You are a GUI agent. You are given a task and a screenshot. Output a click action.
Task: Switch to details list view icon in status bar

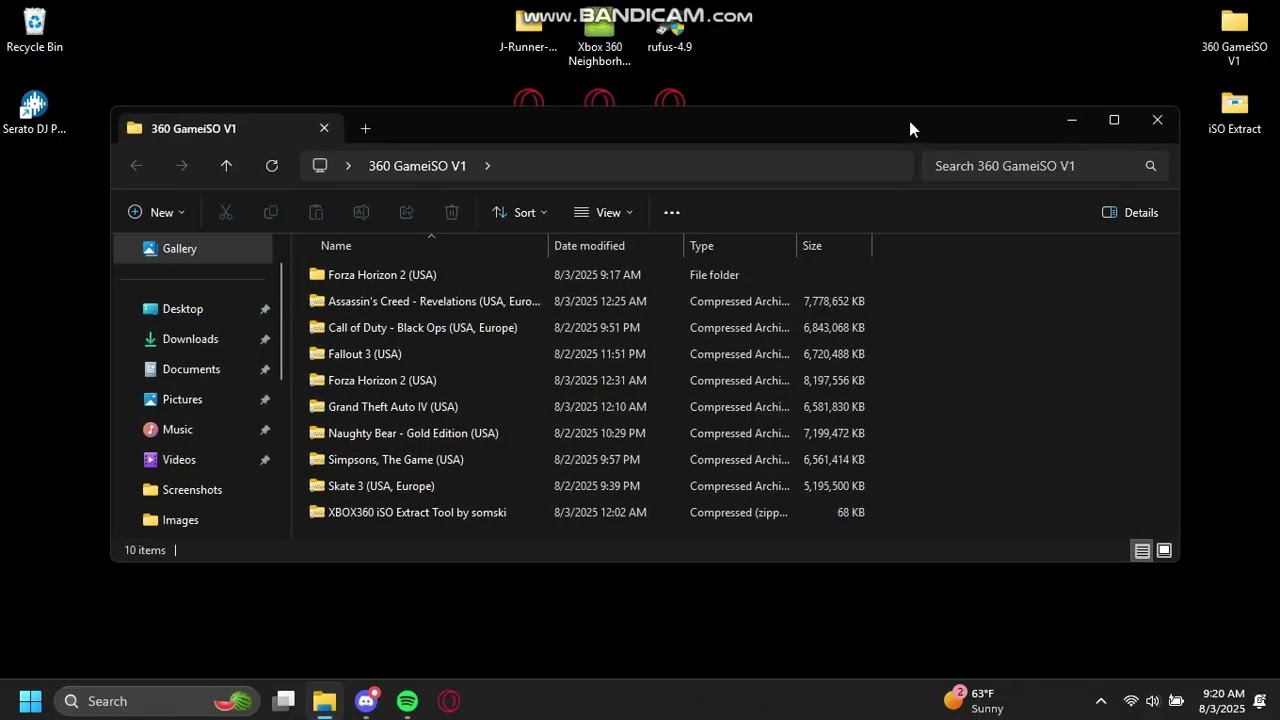pos(1142,551)
